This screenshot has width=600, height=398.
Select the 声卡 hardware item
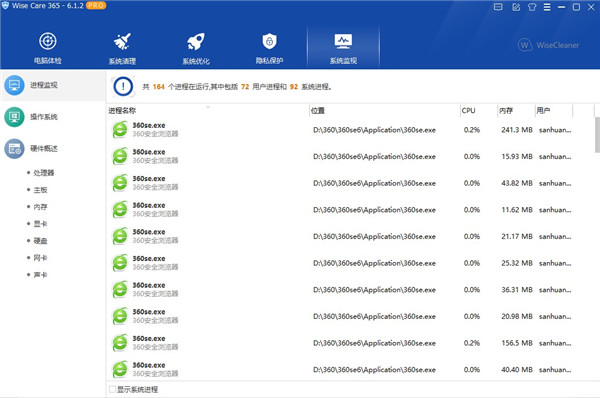(40, 275)
